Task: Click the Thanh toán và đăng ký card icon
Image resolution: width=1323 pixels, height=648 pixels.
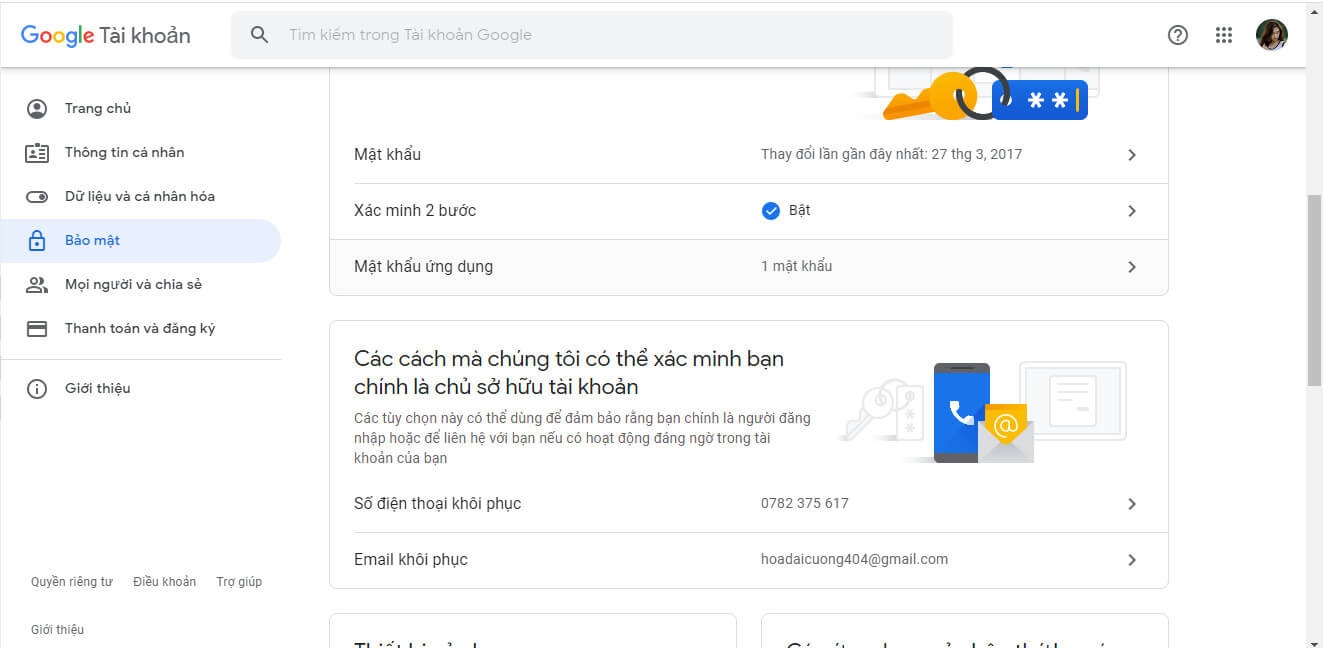Action: point(37,329)
